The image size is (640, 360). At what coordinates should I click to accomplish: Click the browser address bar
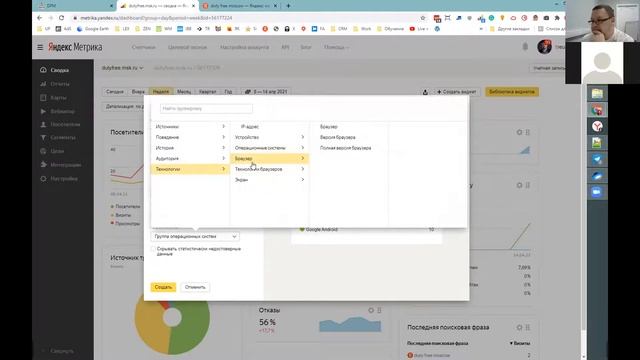pos(245,18)
